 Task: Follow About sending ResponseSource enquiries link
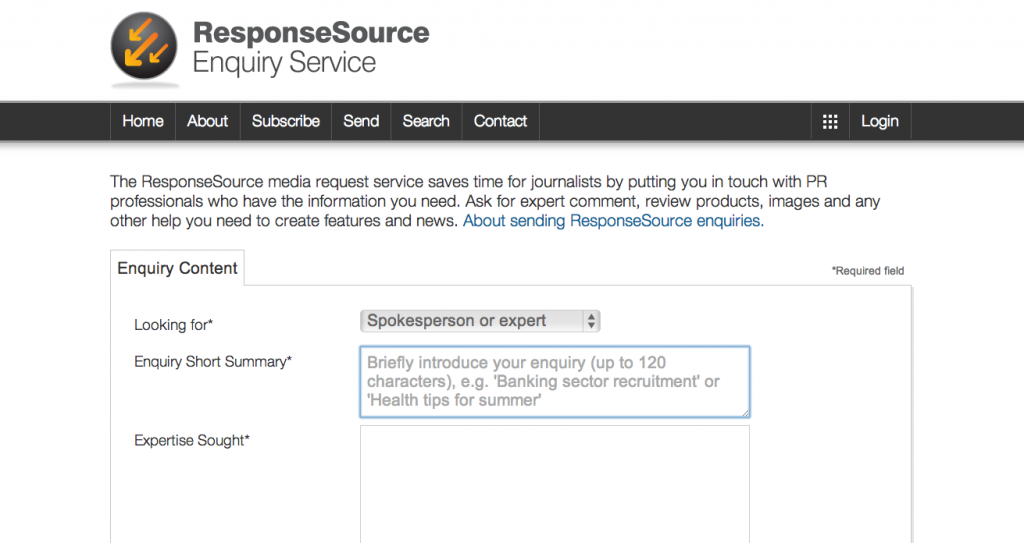coord(613,221)
